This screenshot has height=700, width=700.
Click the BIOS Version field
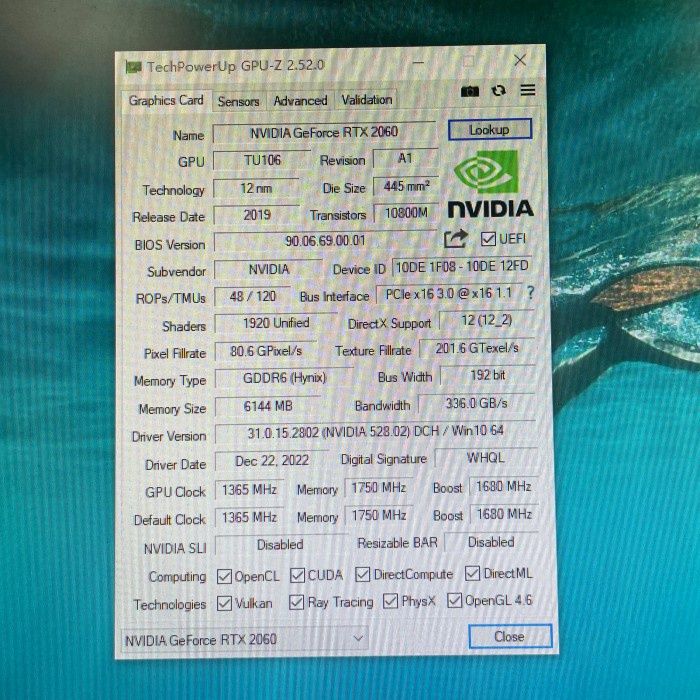pos(325,241)
